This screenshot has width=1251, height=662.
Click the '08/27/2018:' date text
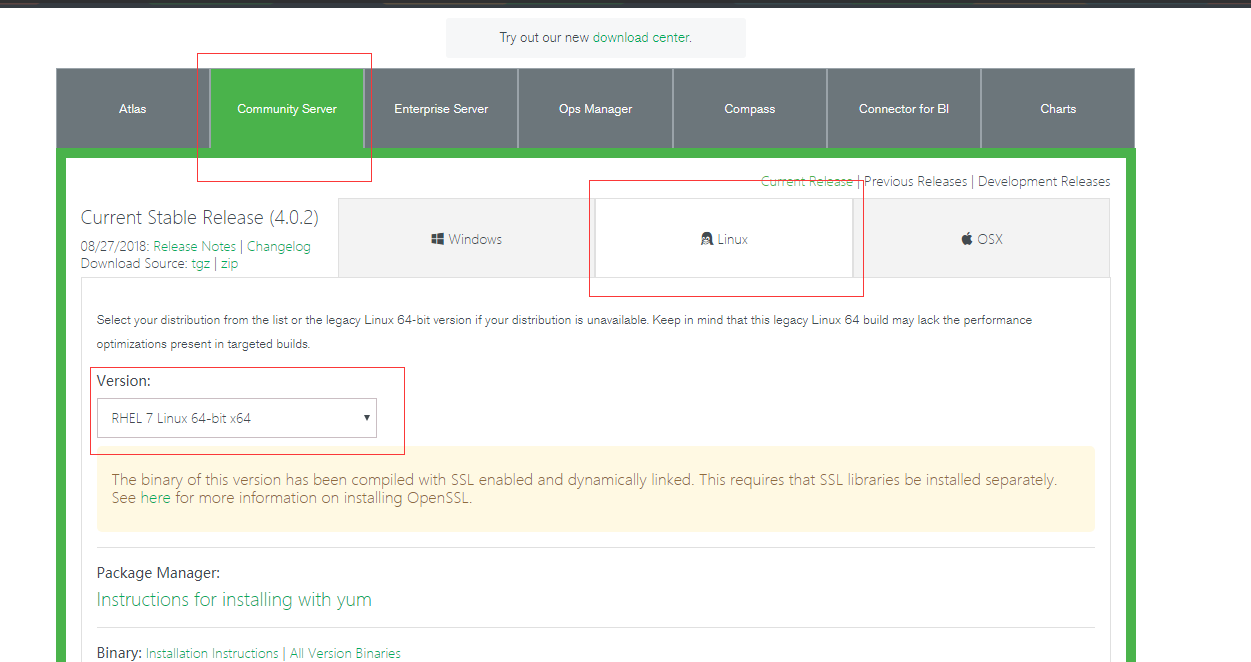pyautogui.click(x=115, y=246)
